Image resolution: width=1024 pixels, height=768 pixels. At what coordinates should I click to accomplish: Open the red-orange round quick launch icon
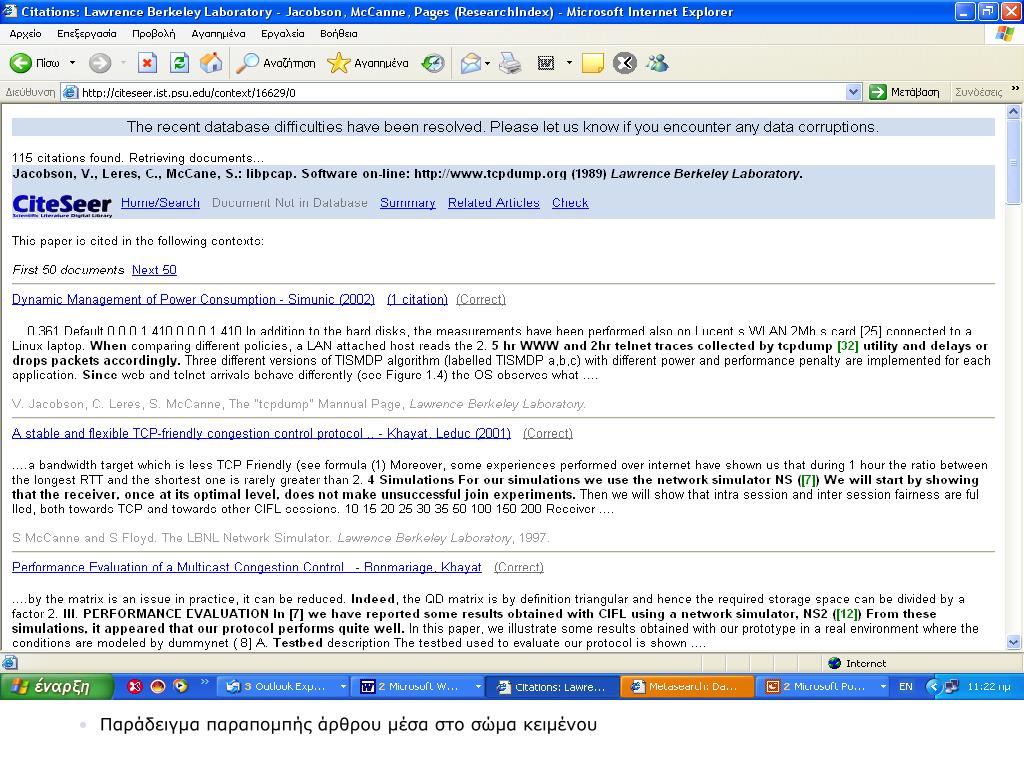[157, 686]
